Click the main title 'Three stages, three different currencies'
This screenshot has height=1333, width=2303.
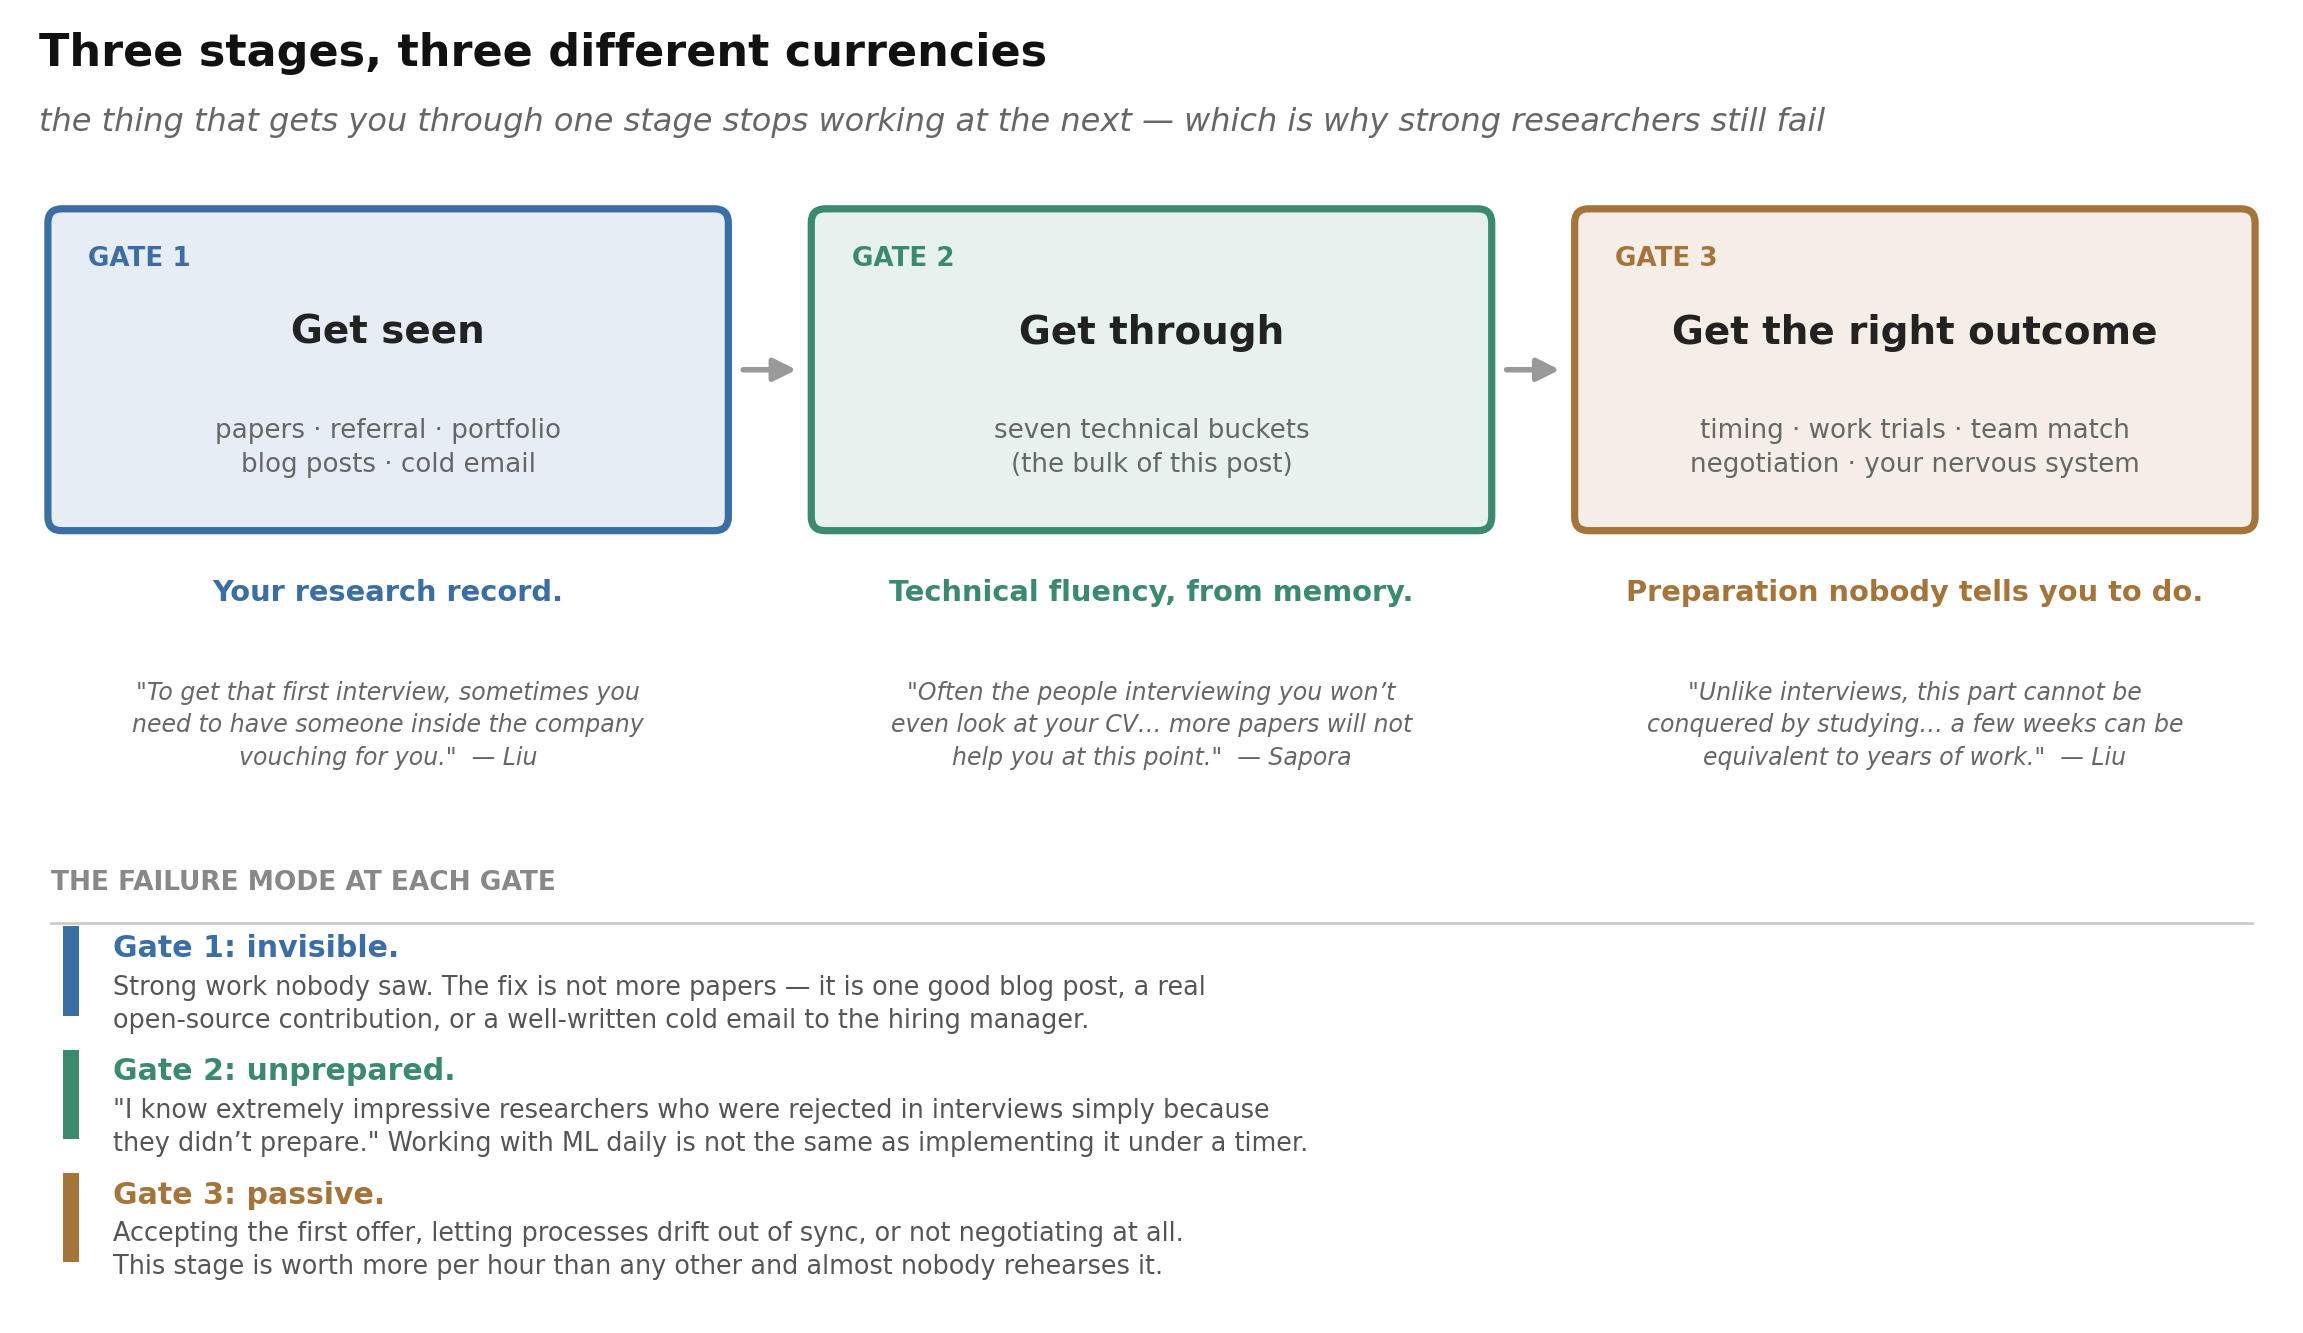(543, 52)
